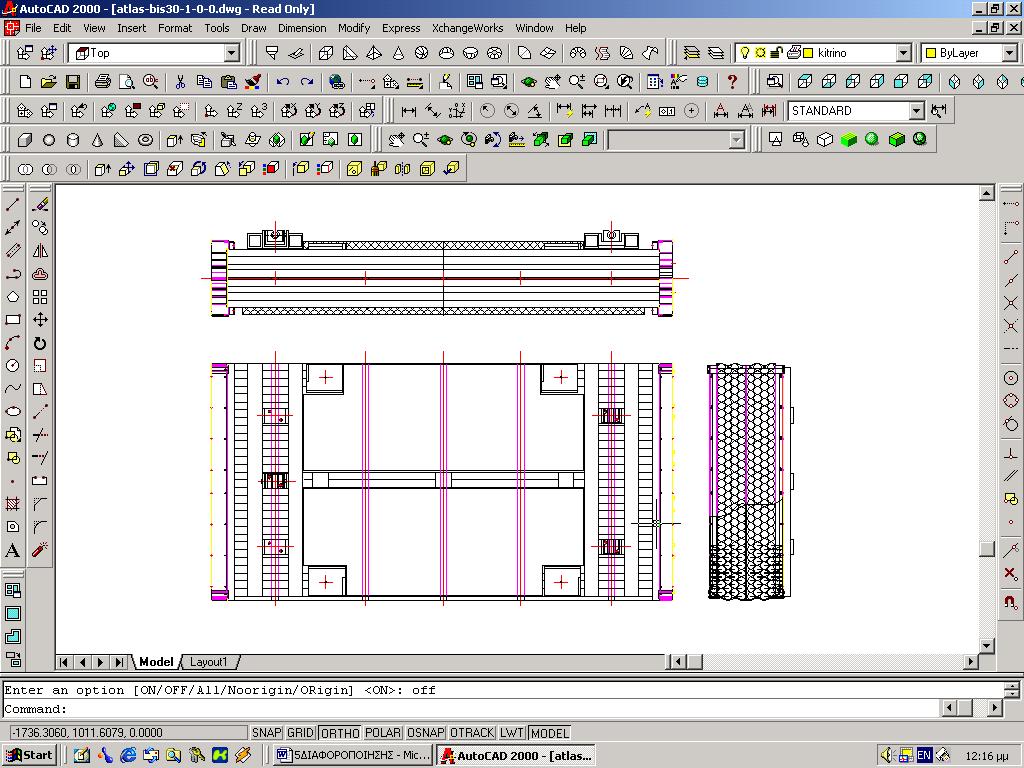Expand the 'kitrino' layer dropdown
This screenshot has height=768, width=1024.
[x=904, y=53]
